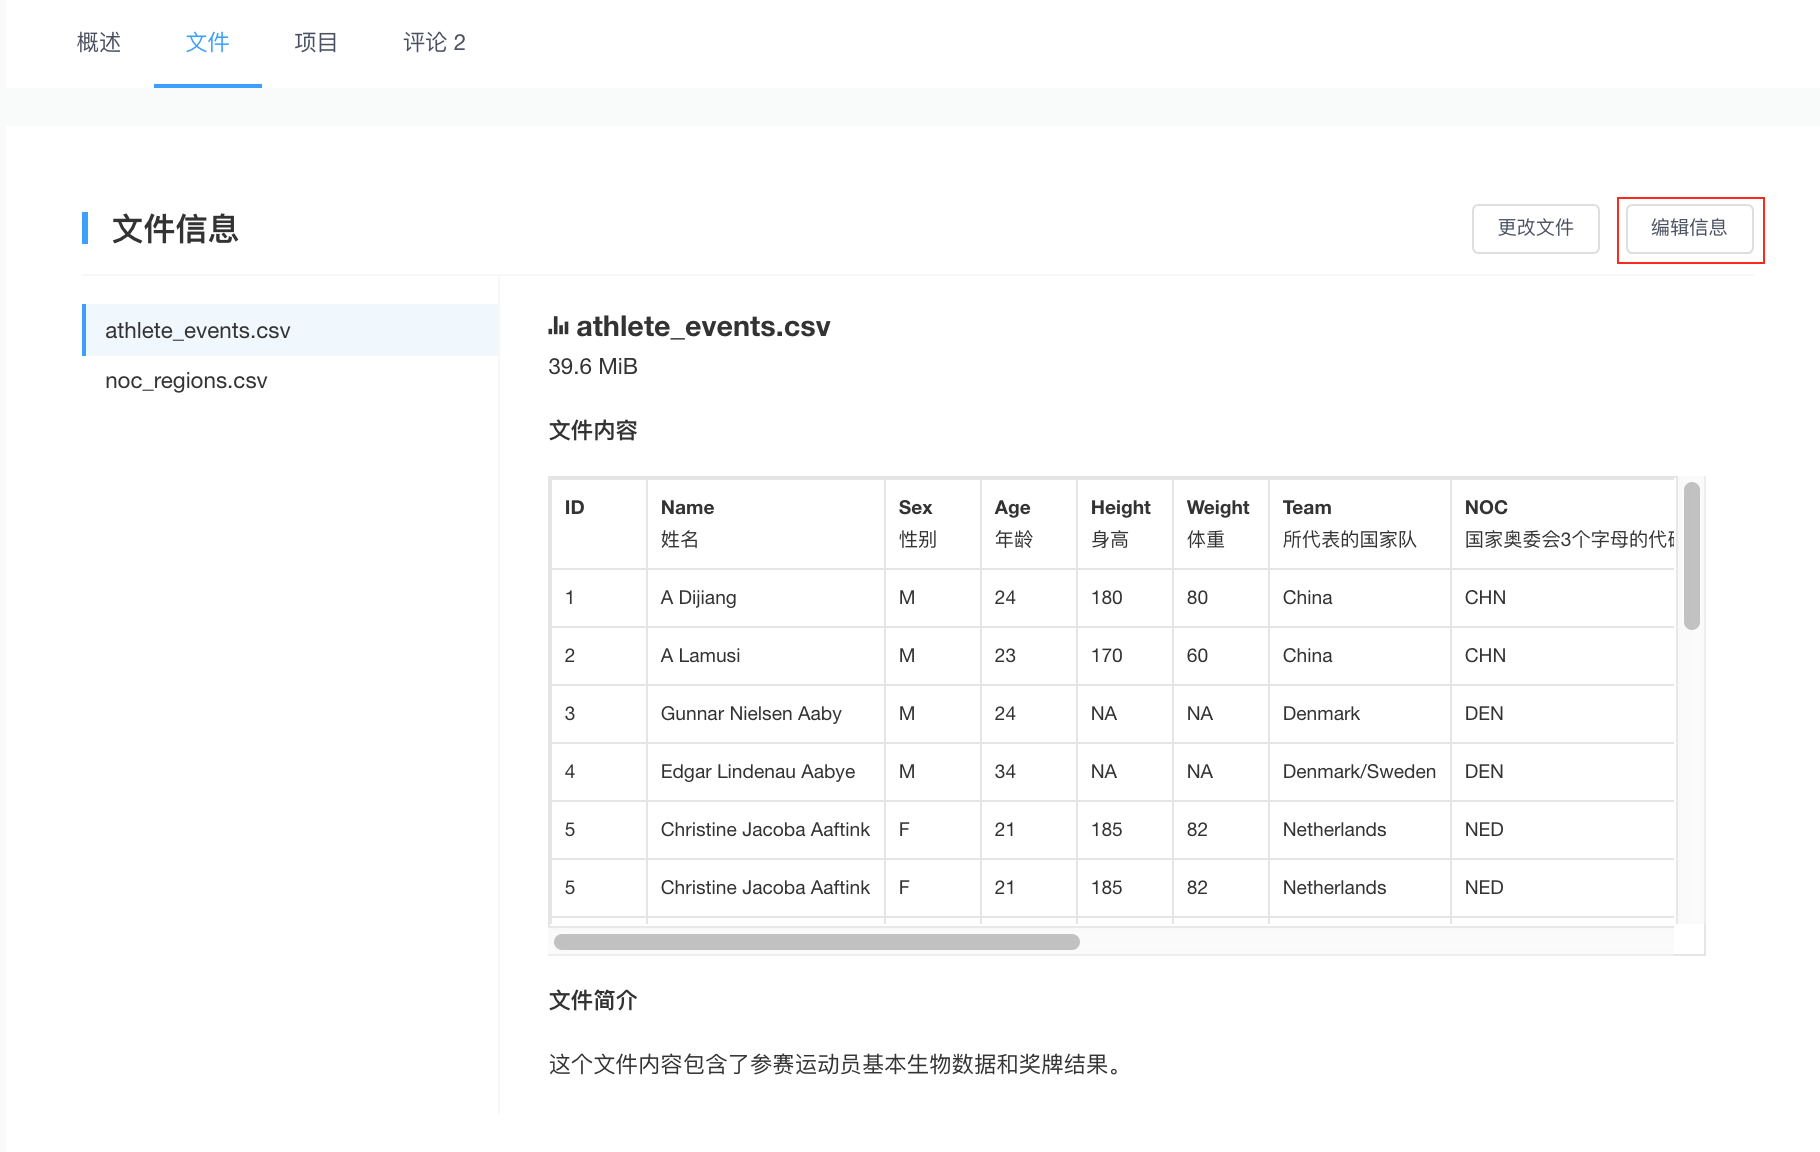
Task: Click the CHN cell in A Dijiang's row
Action: click(1562, 598)
